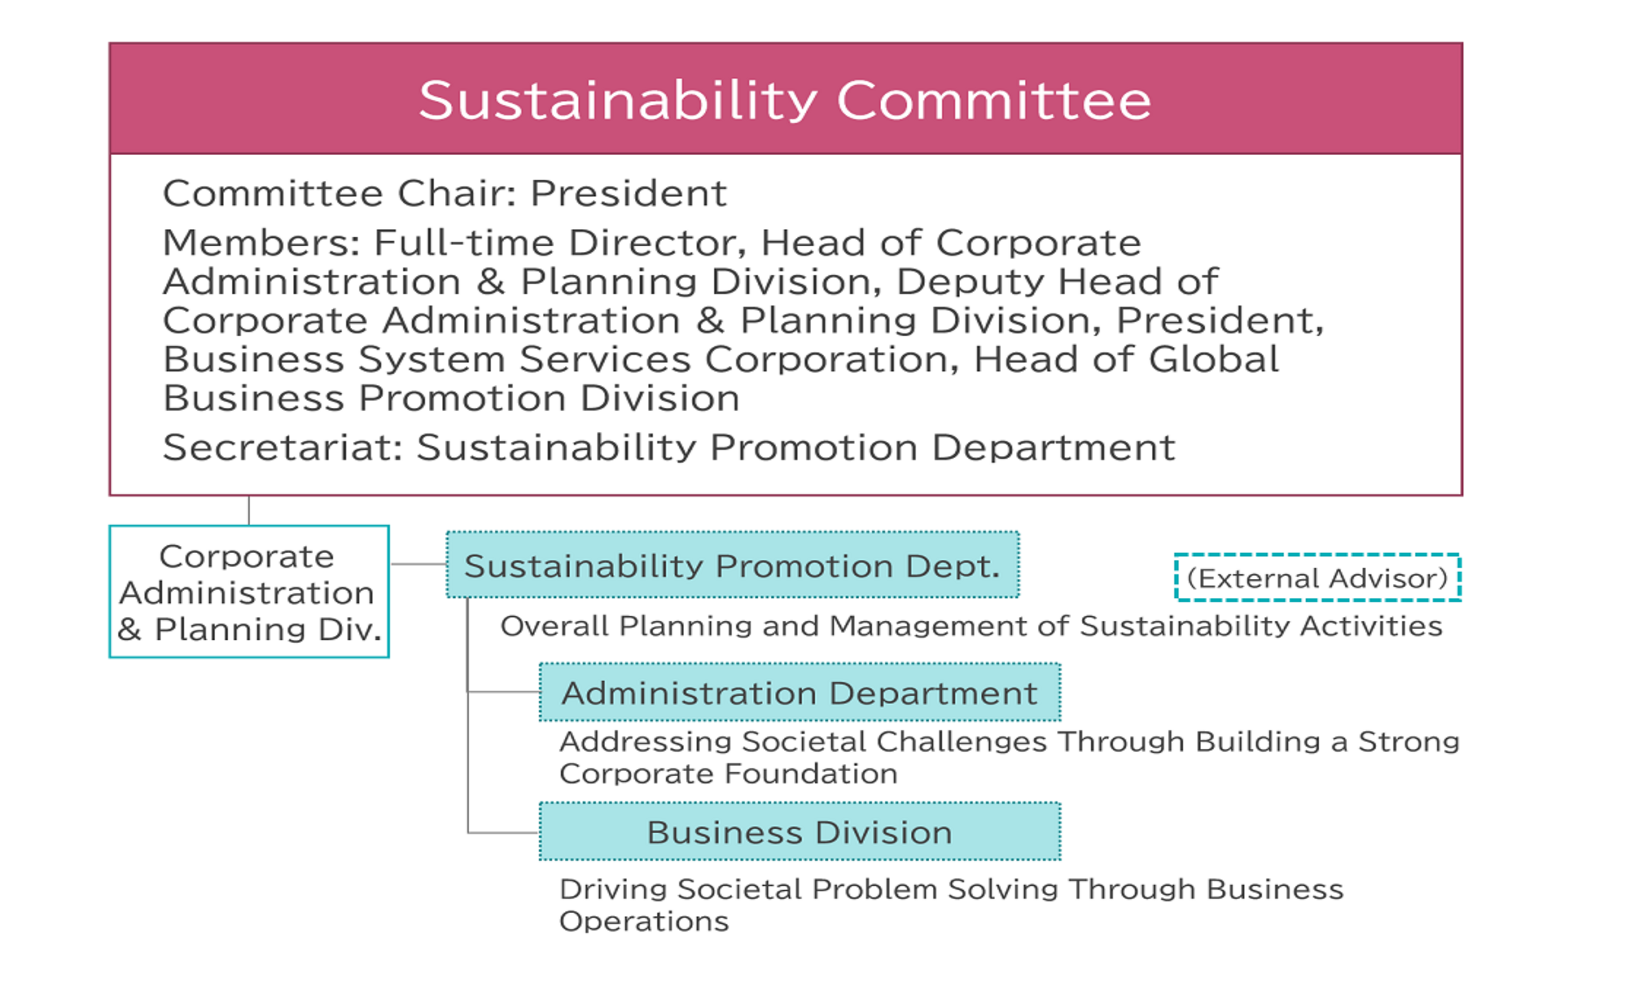Click the Sustainability Committee header banner

point(785,99)
